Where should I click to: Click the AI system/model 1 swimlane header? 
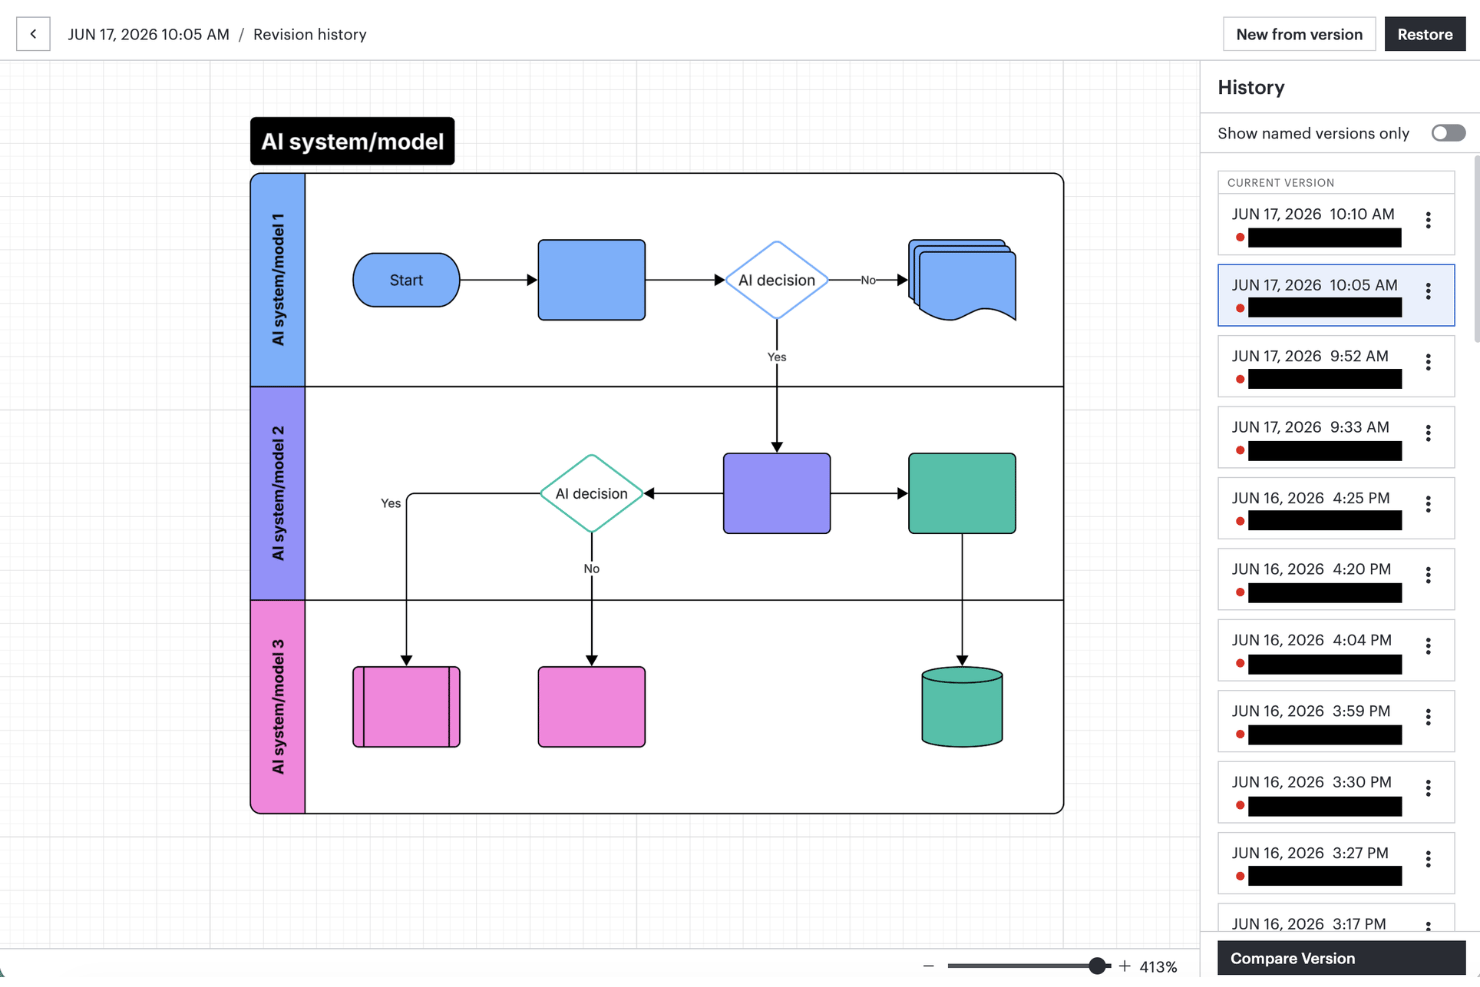pyautogui.click(x=278, y=280)
